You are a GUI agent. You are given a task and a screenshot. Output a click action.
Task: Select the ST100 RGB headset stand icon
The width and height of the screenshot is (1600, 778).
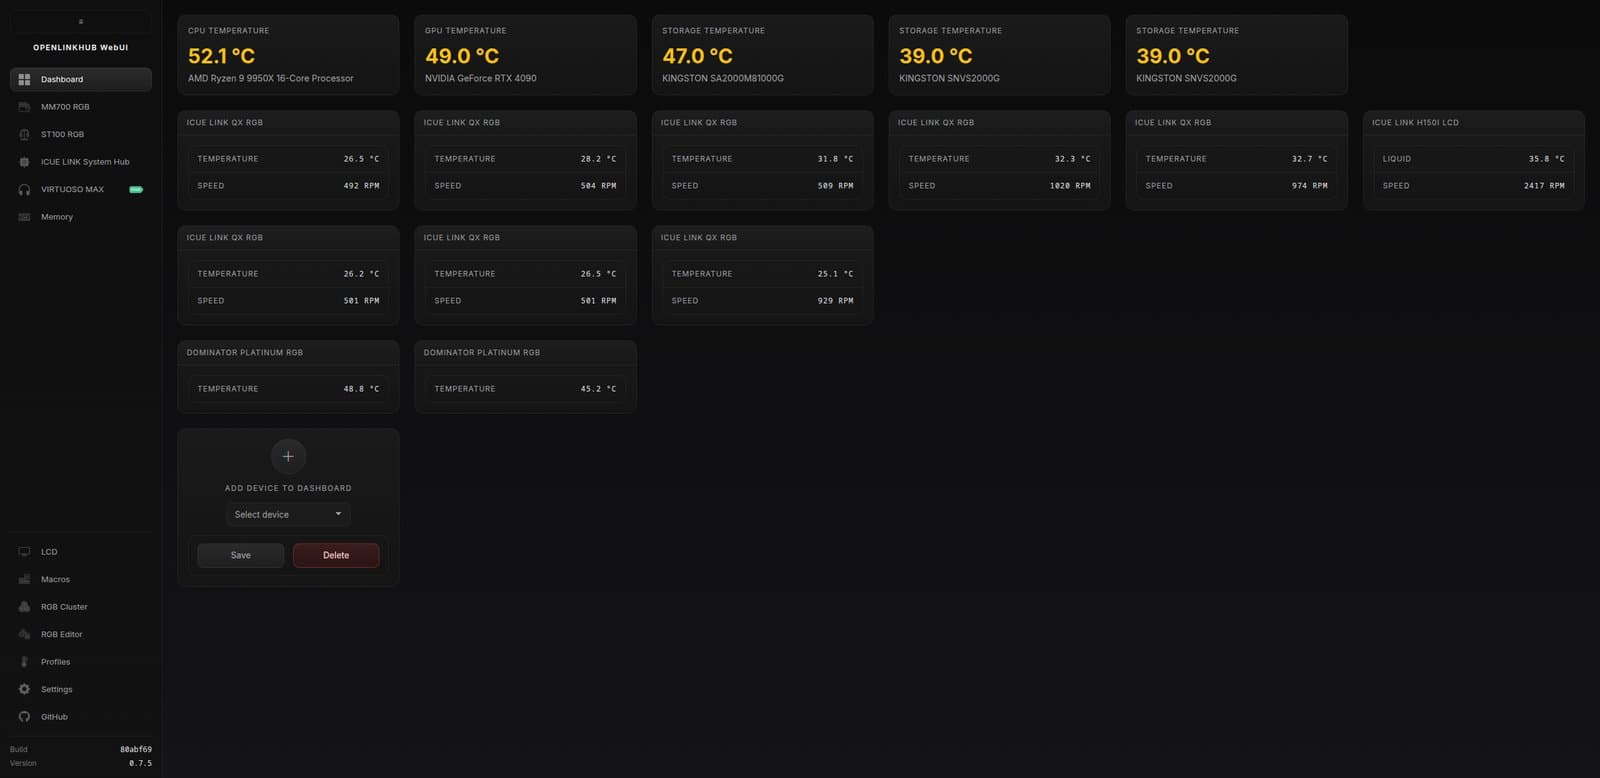coord(24,134)
